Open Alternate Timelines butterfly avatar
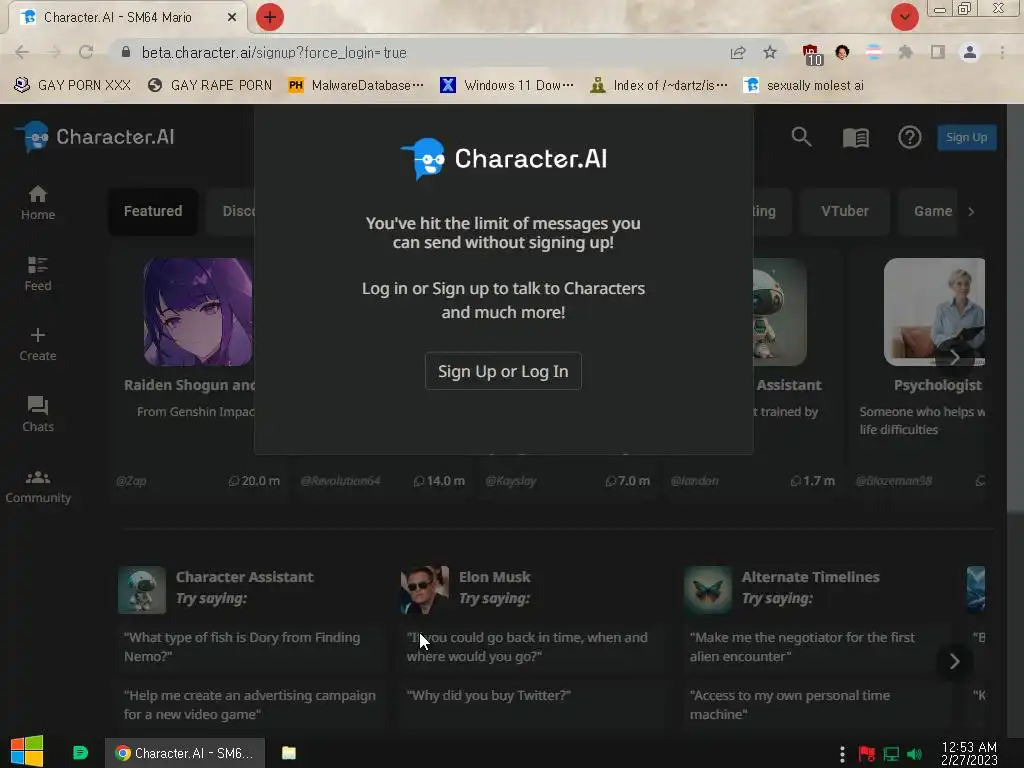The height and width of the screenshot is (768, 1024). click(708, 590)
